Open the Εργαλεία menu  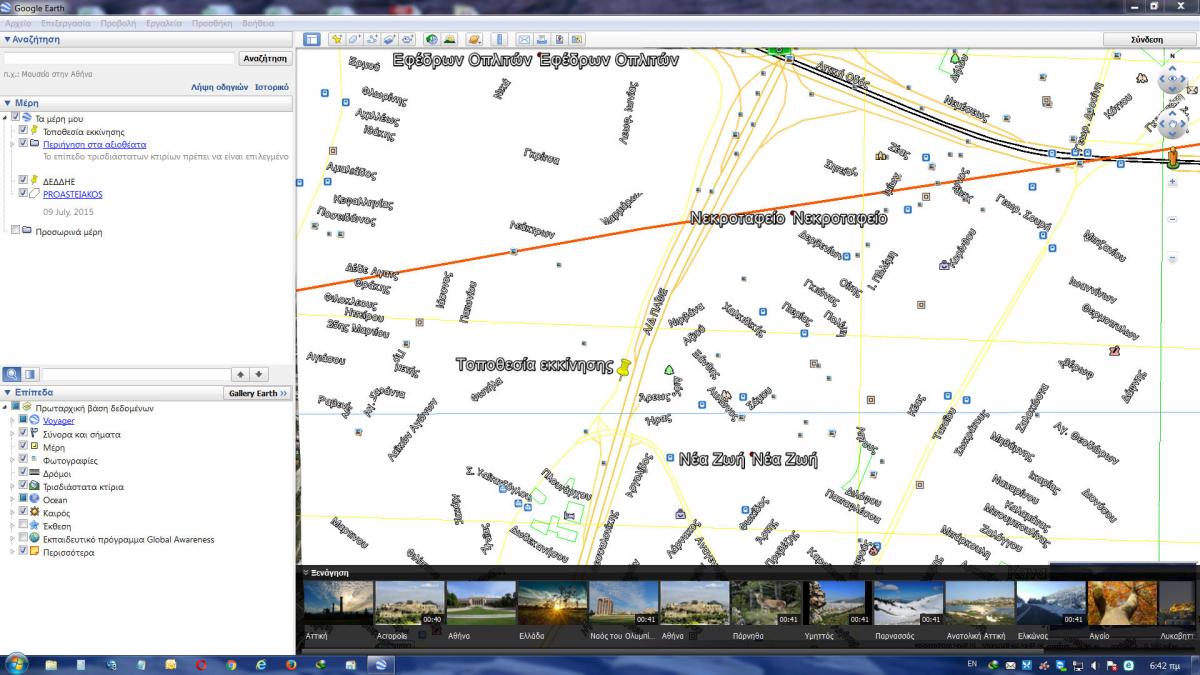[x=164, y=22]
